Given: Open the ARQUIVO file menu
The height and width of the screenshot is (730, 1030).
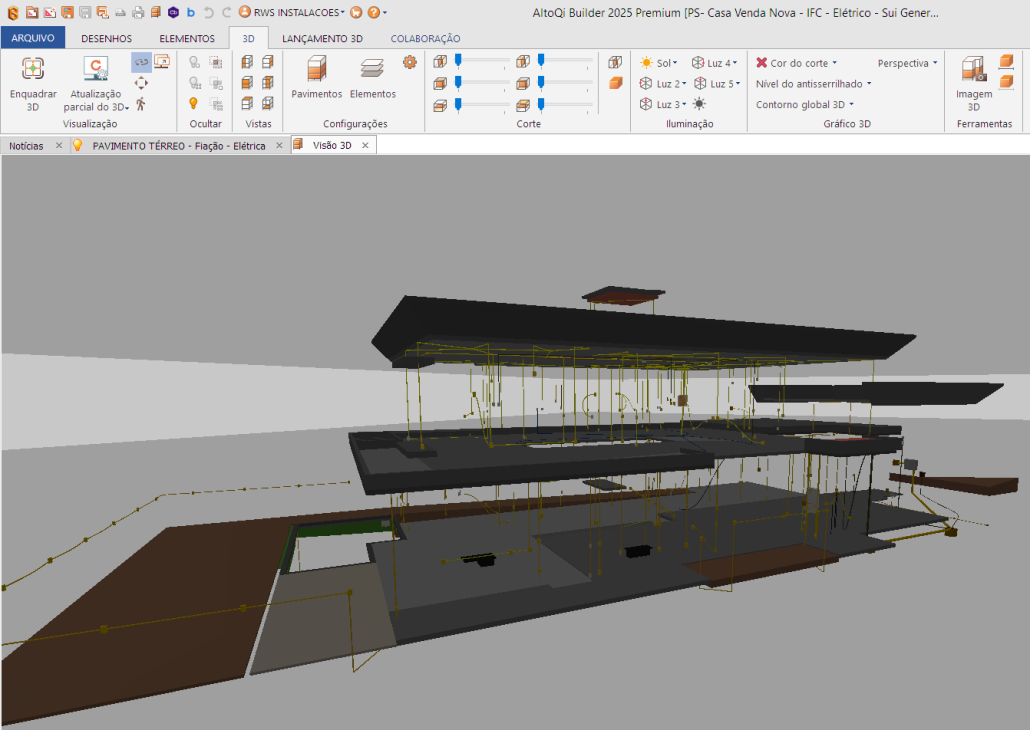Looking at the screenshot, I should point(33,38).
